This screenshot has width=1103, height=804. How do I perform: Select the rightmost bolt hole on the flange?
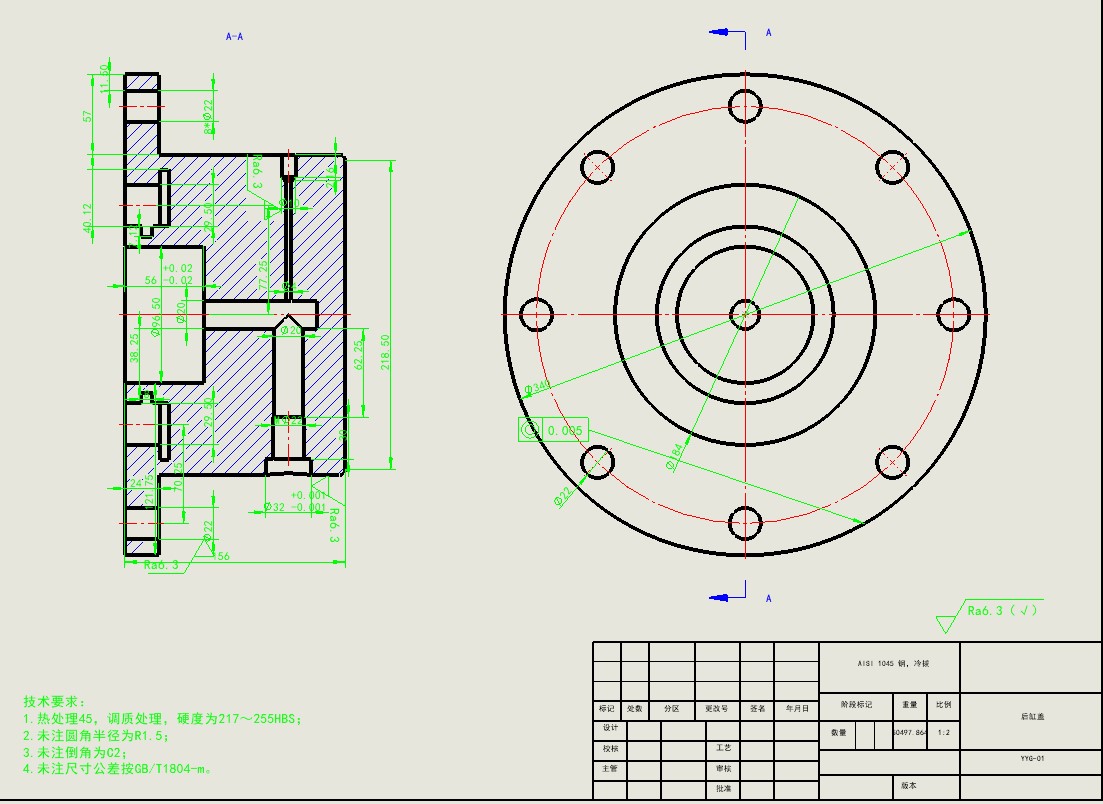click(x=953, y=314)
